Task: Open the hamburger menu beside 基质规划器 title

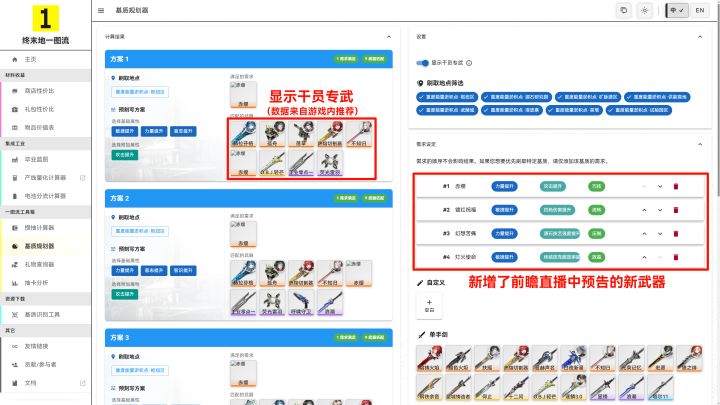Action: click(x=101, y=10)
